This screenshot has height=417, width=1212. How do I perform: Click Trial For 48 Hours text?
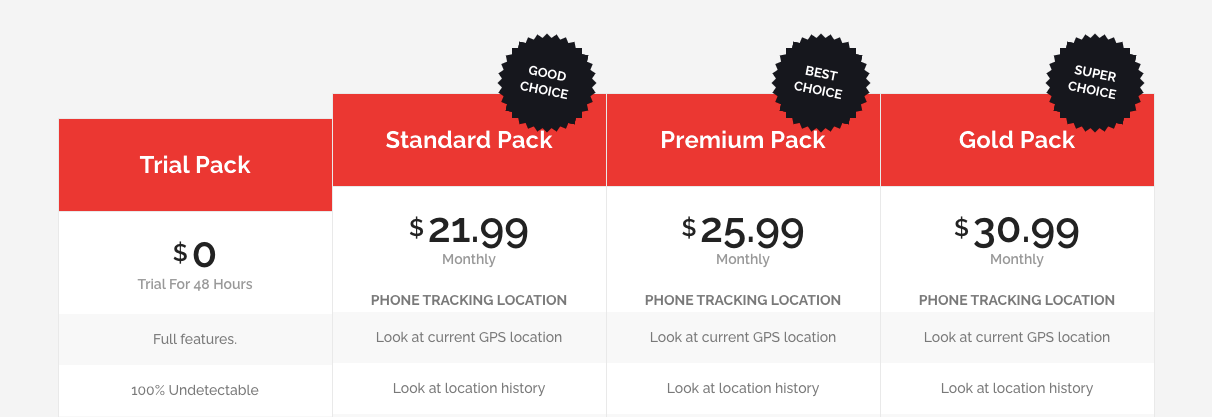[x=195, y=284]
